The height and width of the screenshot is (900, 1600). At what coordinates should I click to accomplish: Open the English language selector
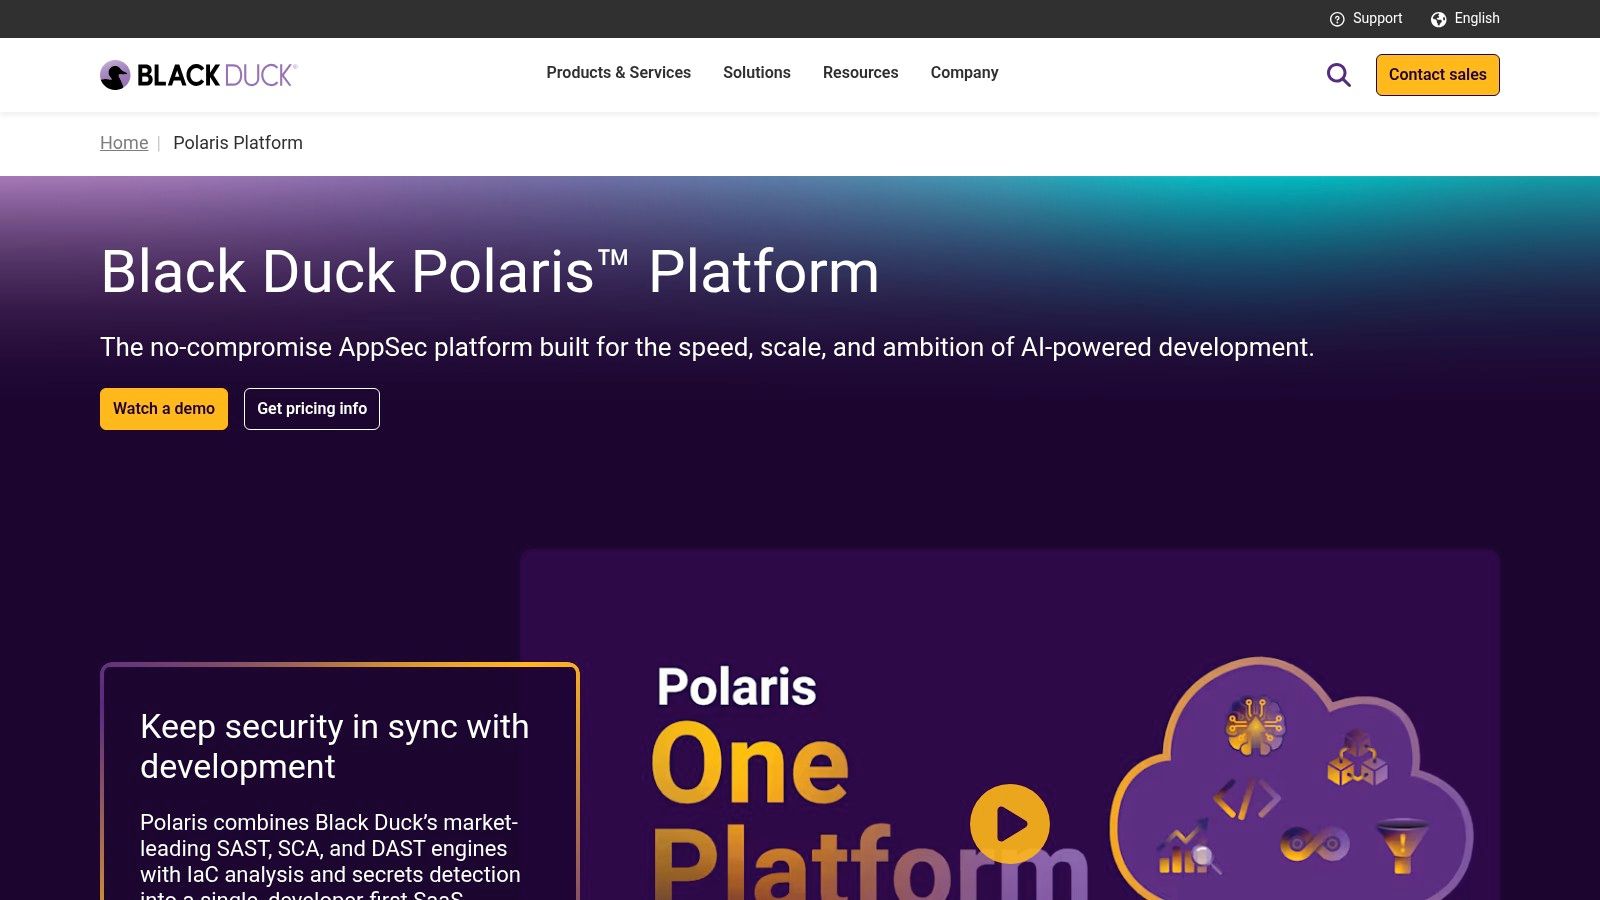(1477, 19)
